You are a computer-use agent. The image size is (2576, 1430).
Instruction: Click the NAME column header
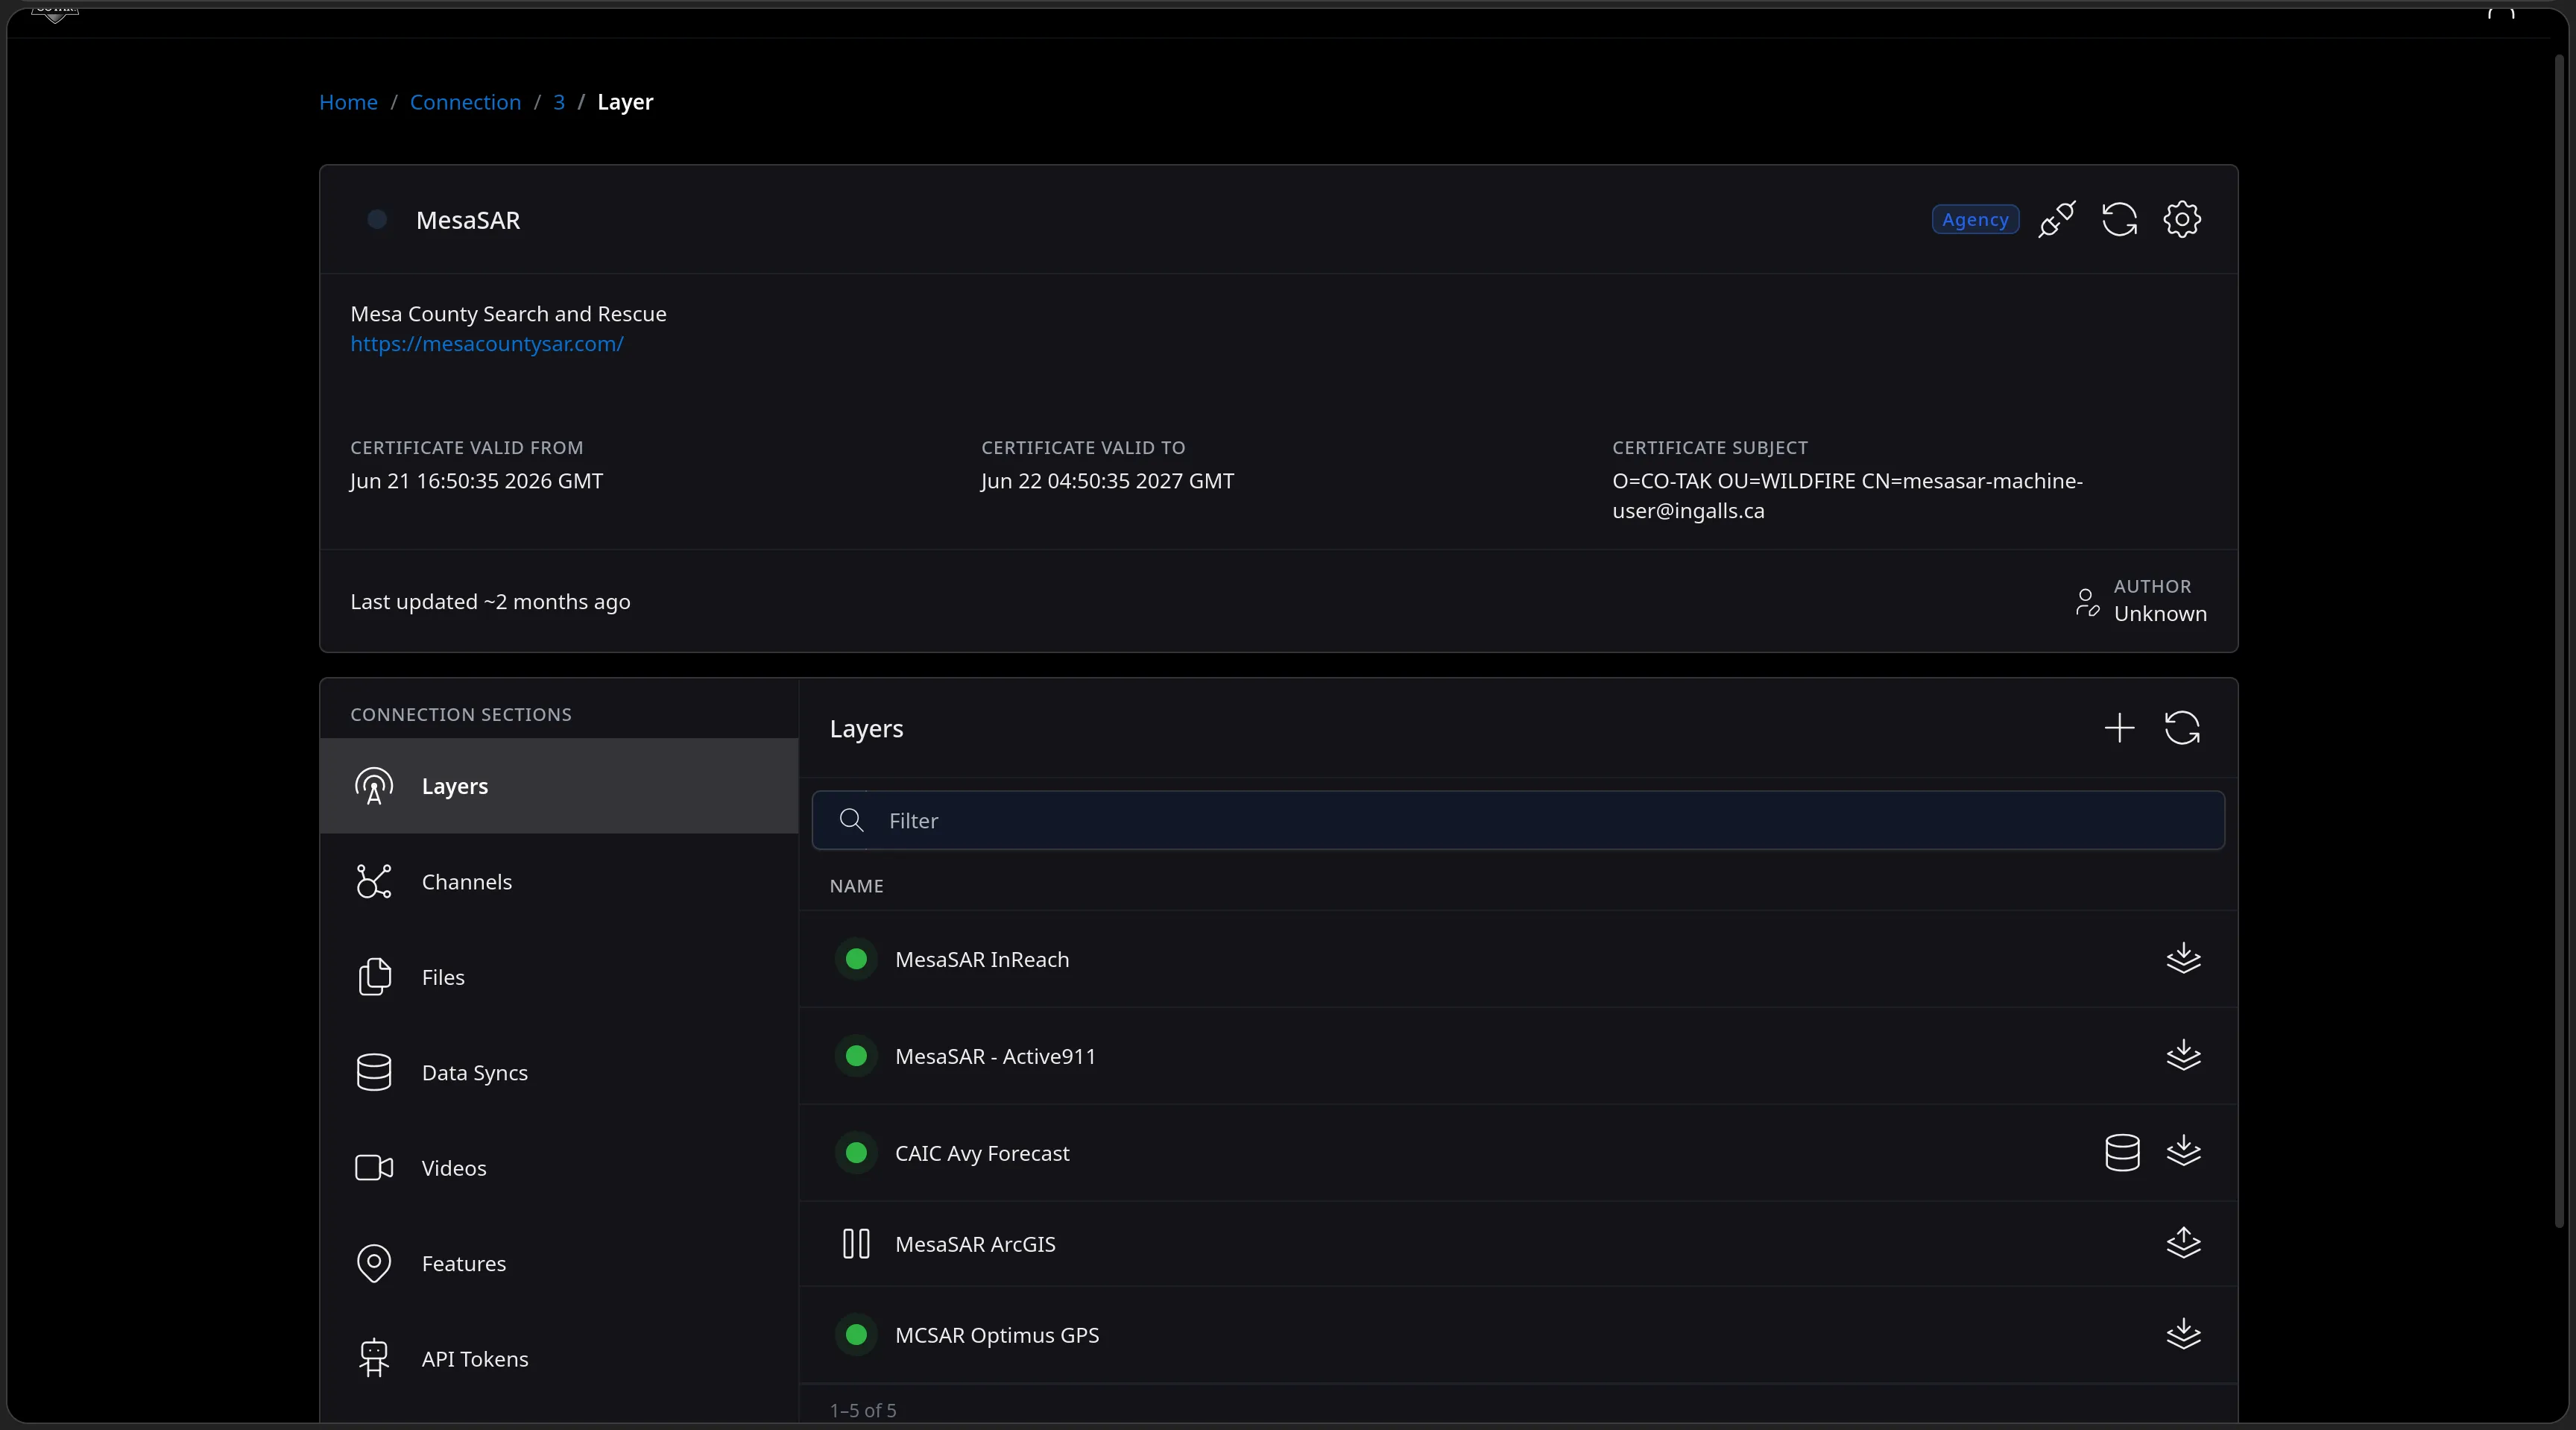point(856,886)
